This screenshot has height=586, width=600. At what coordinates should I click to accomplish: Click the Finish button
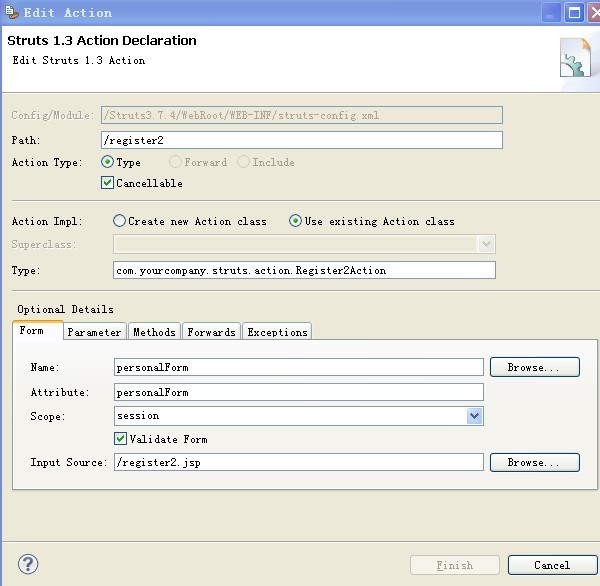pyautogui.click(x=455, y=565)
